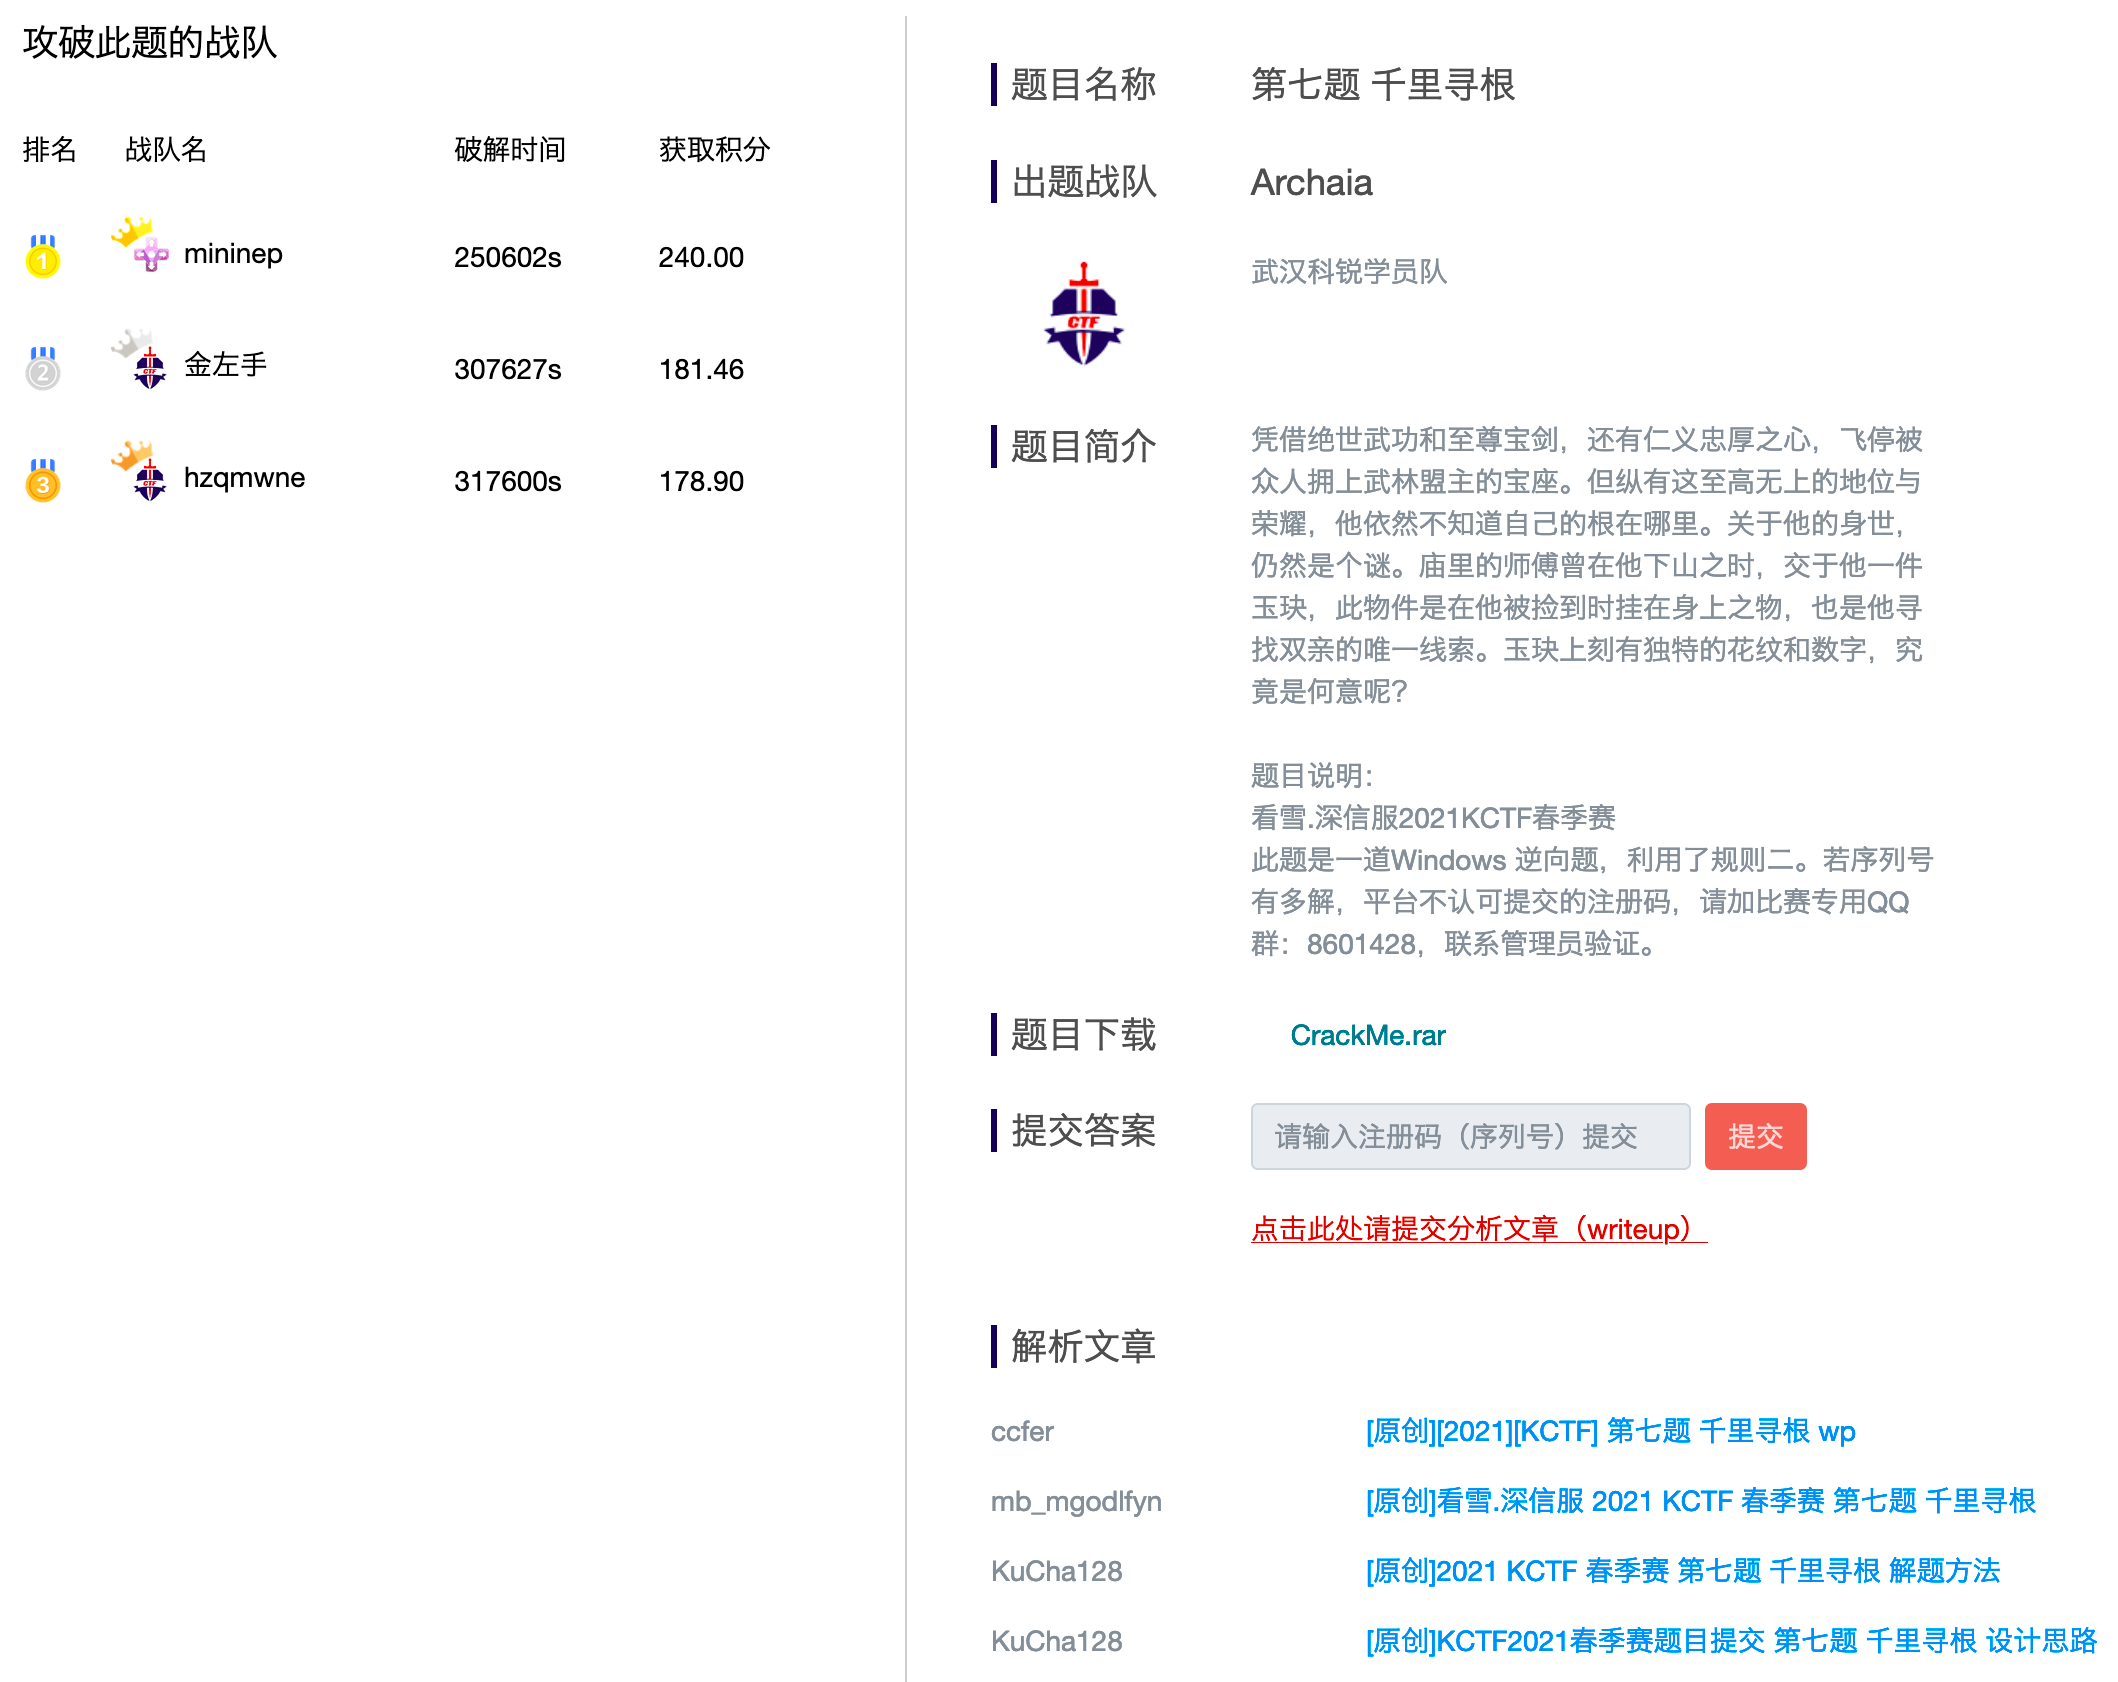Open ccfer's 千里寻根 wp article
Image resolution: width=2118 pixels, height=1682 pixels.
(x=1609, y=1431)
